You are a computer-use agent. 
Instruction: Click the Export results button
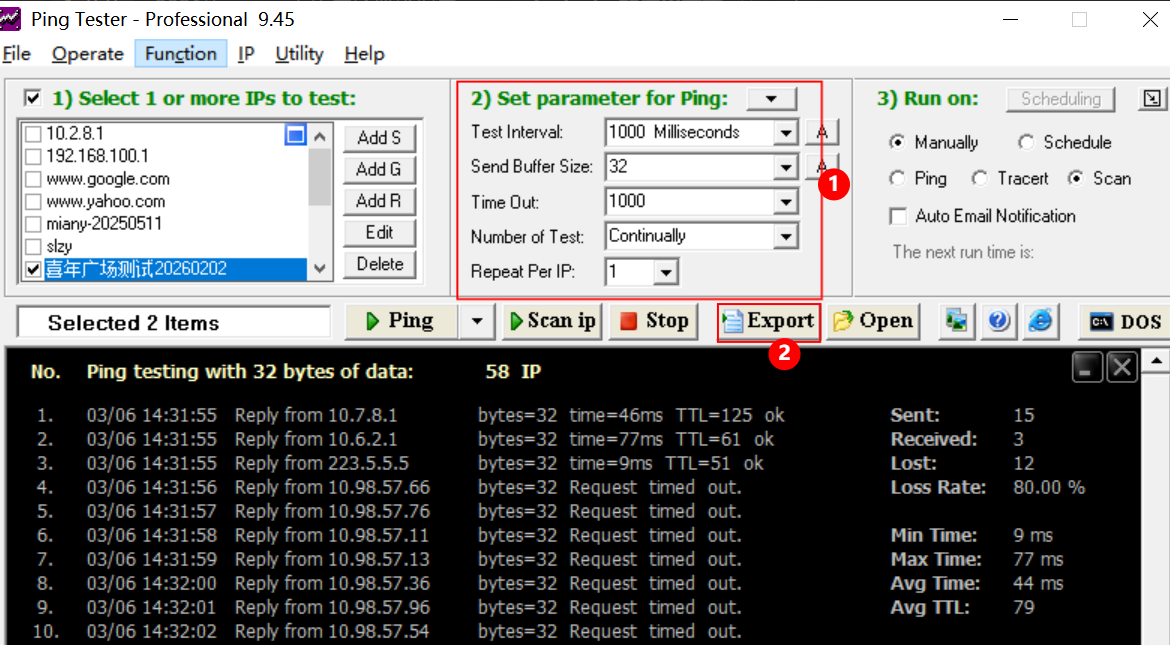(768, 321)
